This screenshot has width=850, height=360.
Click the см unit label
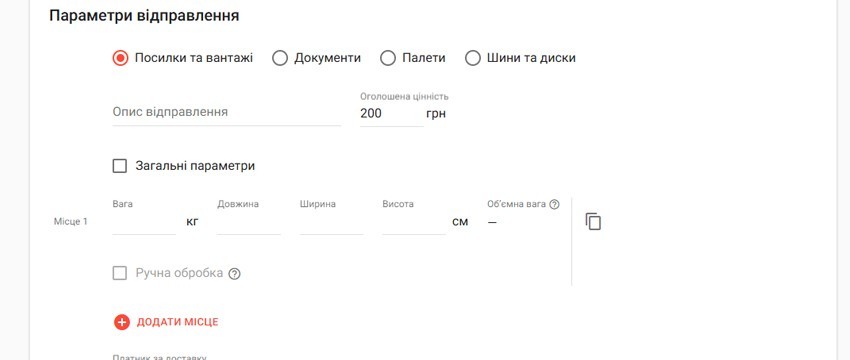460,222
